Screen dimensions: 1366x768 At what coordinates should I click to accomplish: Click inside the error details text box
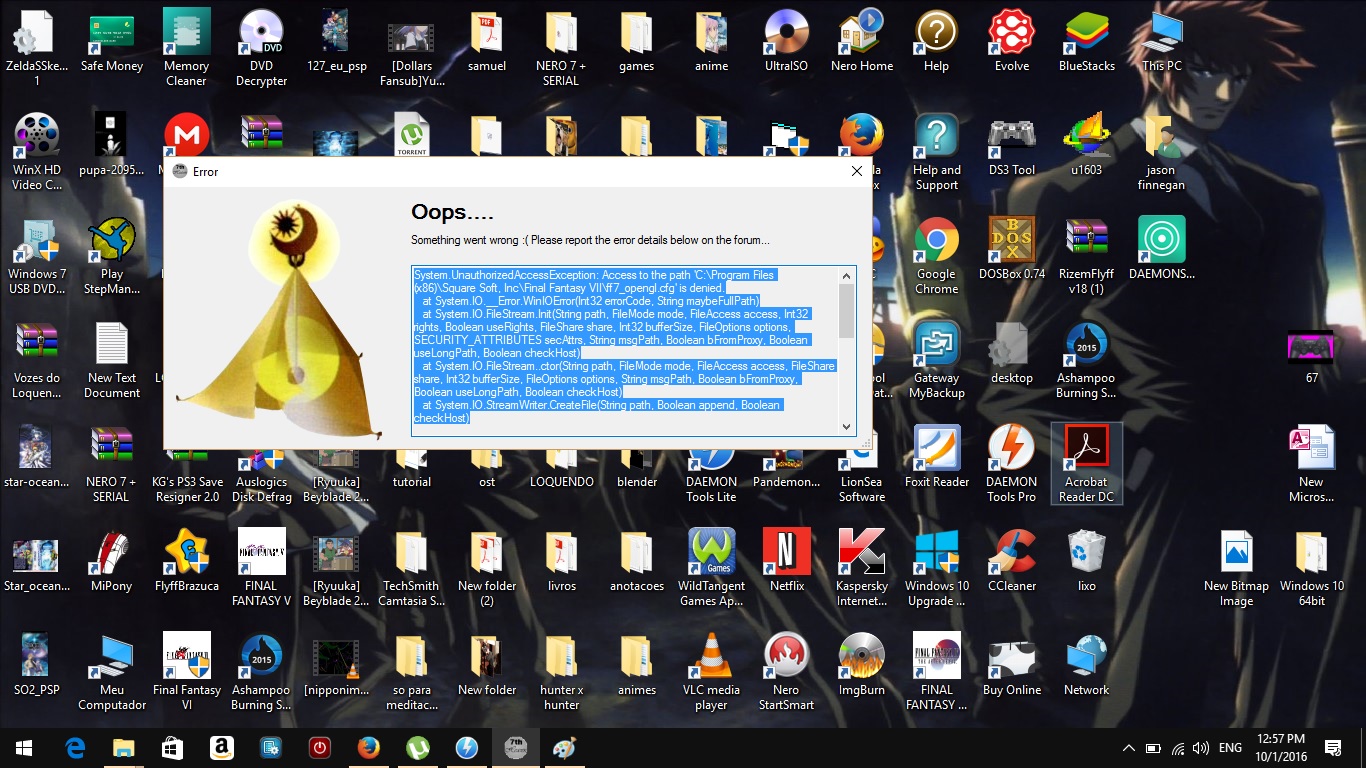click(625, 350)
